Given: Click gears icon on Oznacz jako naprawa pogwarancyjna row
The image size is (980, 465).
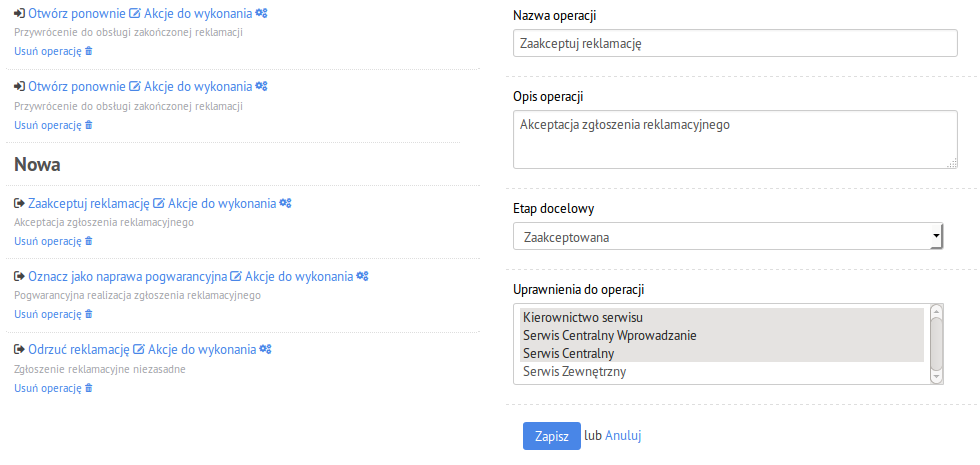Looking at the screenshot, I should point(362,276).
